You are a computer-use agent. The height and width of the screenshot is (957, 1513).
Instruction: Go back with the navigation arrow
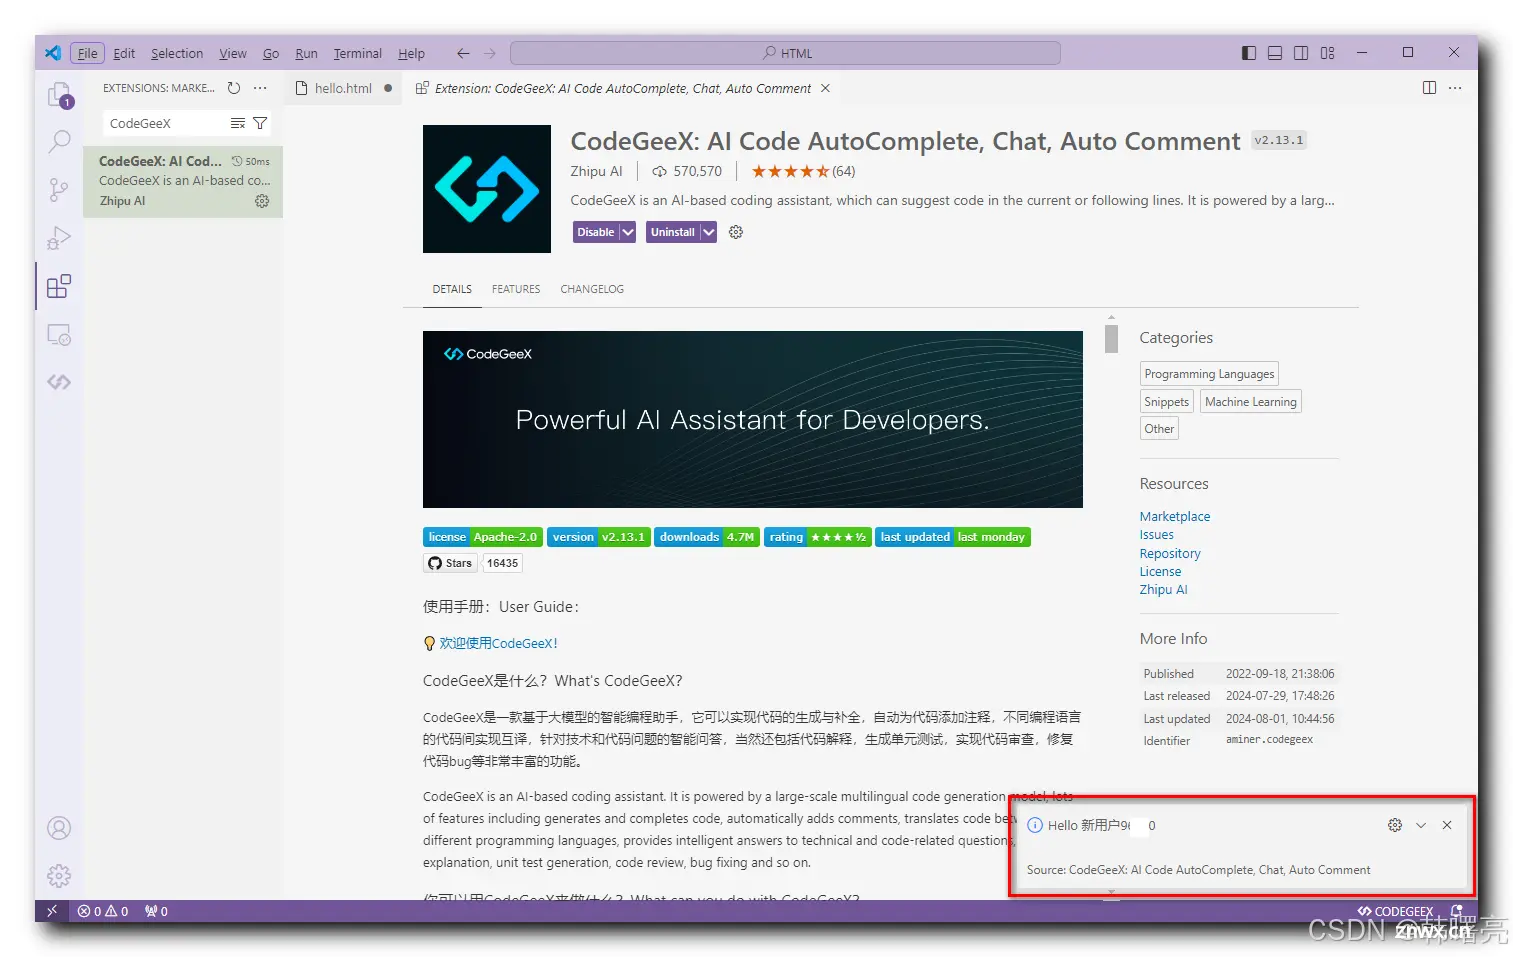(463, 53)
